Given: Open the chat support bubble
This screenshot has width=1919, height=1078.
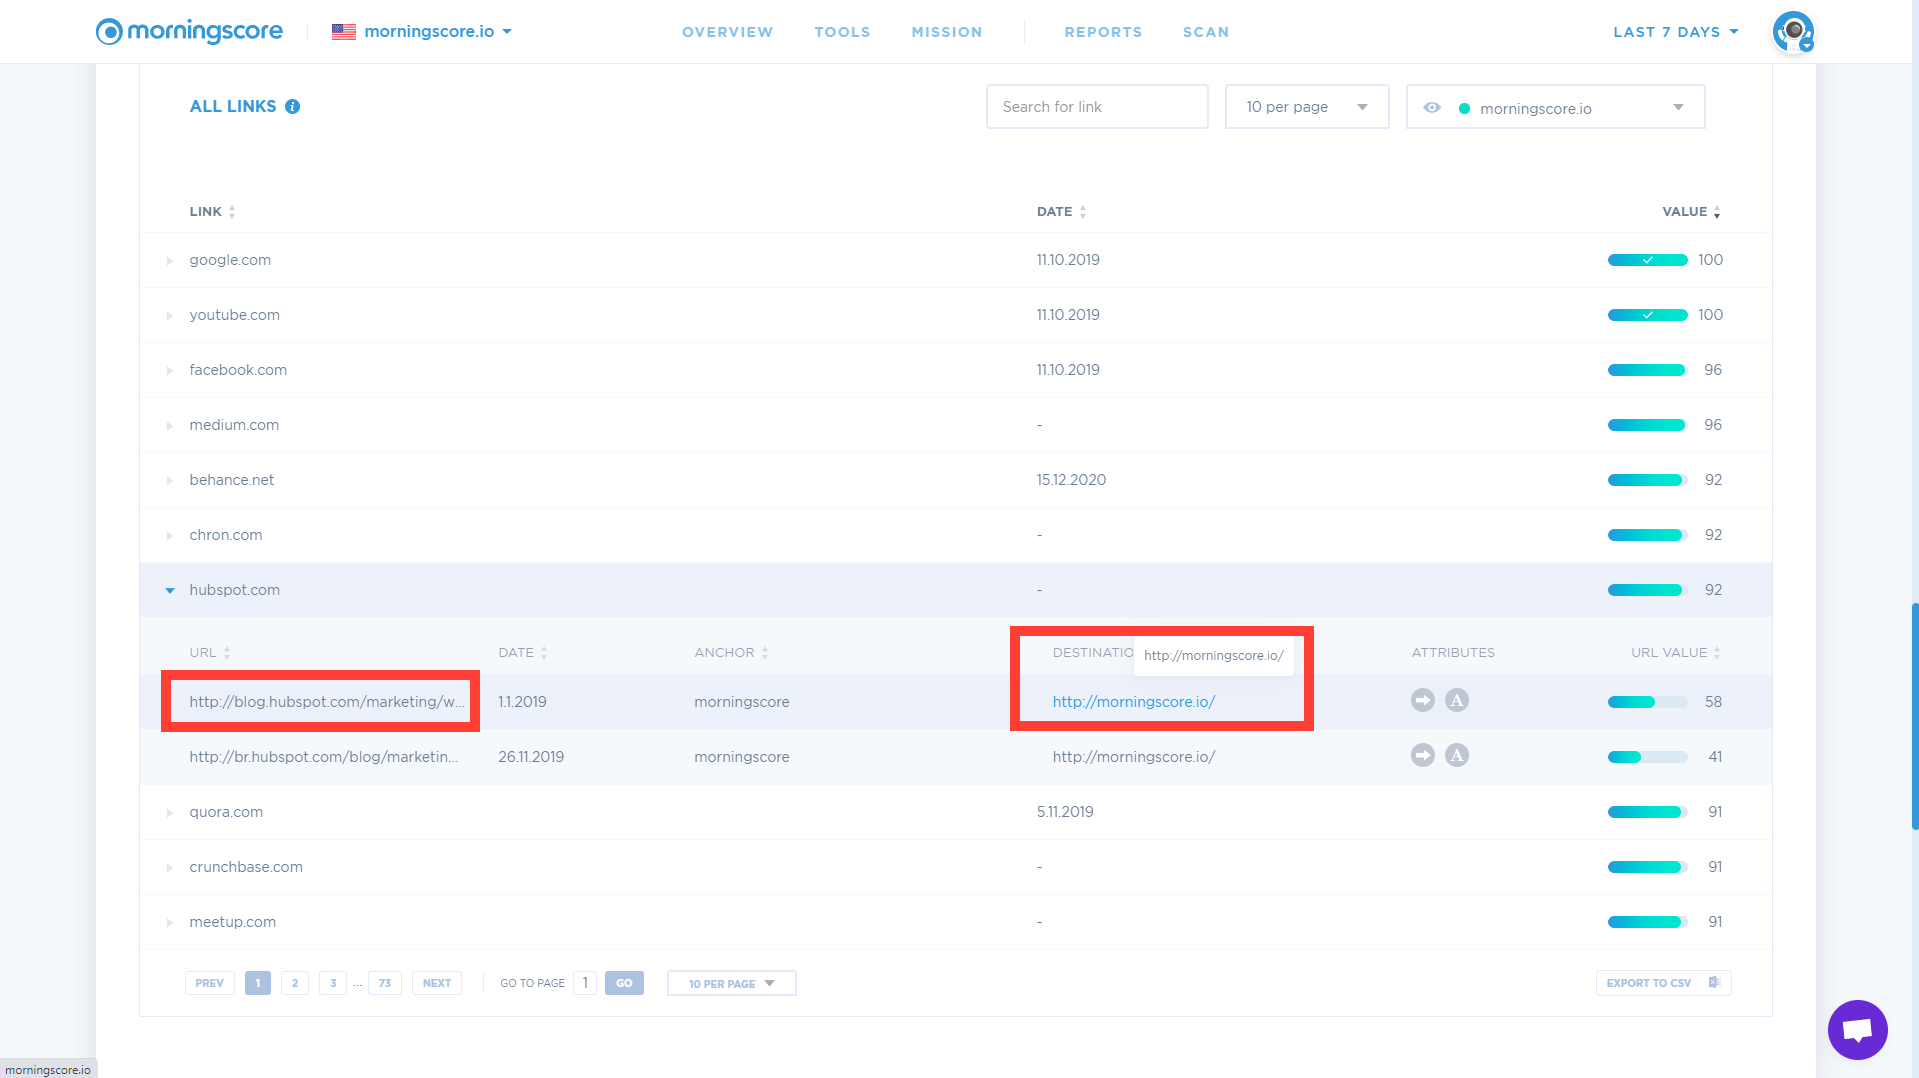Looking at the screenshot, I should 1857,1029.
